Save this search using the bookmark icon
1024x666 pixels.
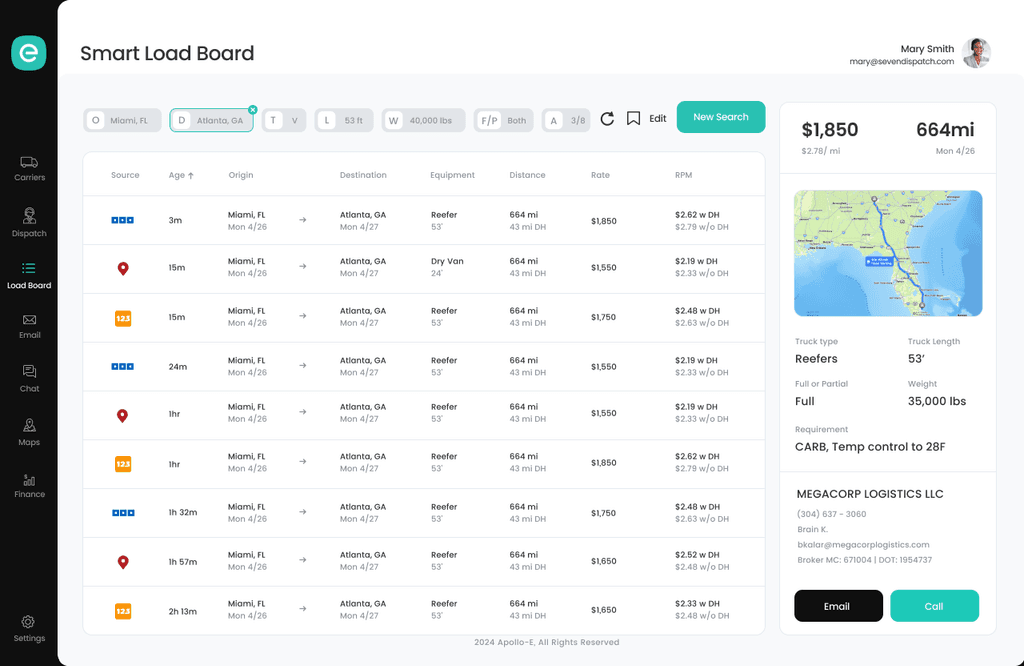click(x=632, y=118)
